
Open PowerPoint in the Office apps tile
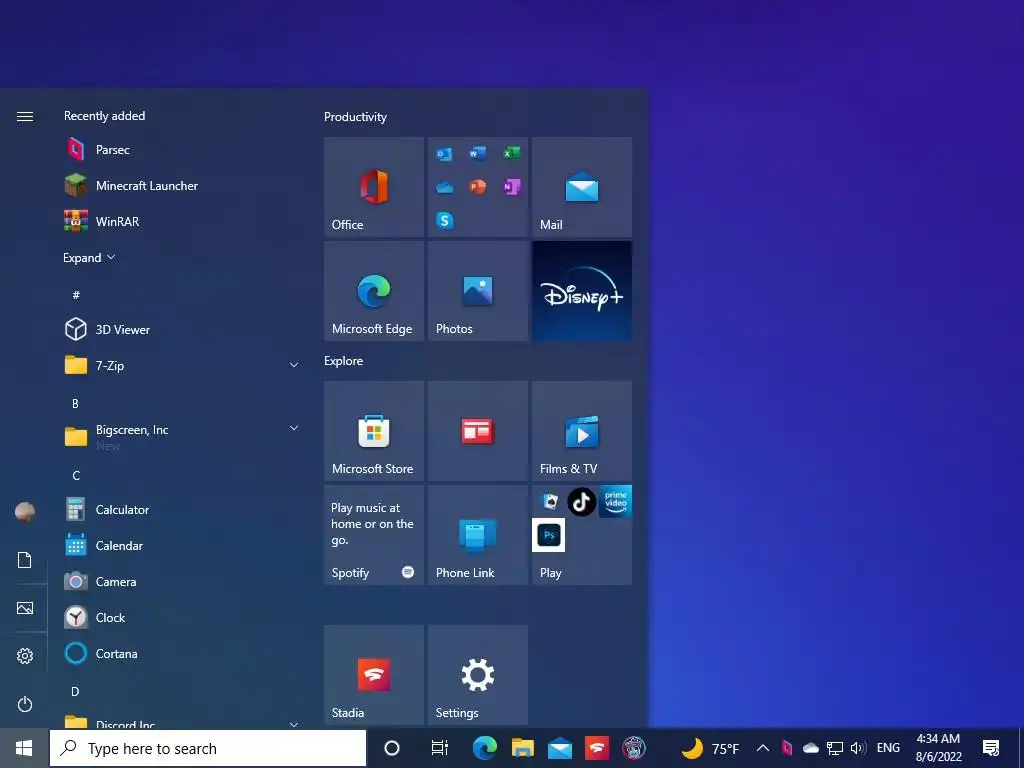click(x=477, y=187)
